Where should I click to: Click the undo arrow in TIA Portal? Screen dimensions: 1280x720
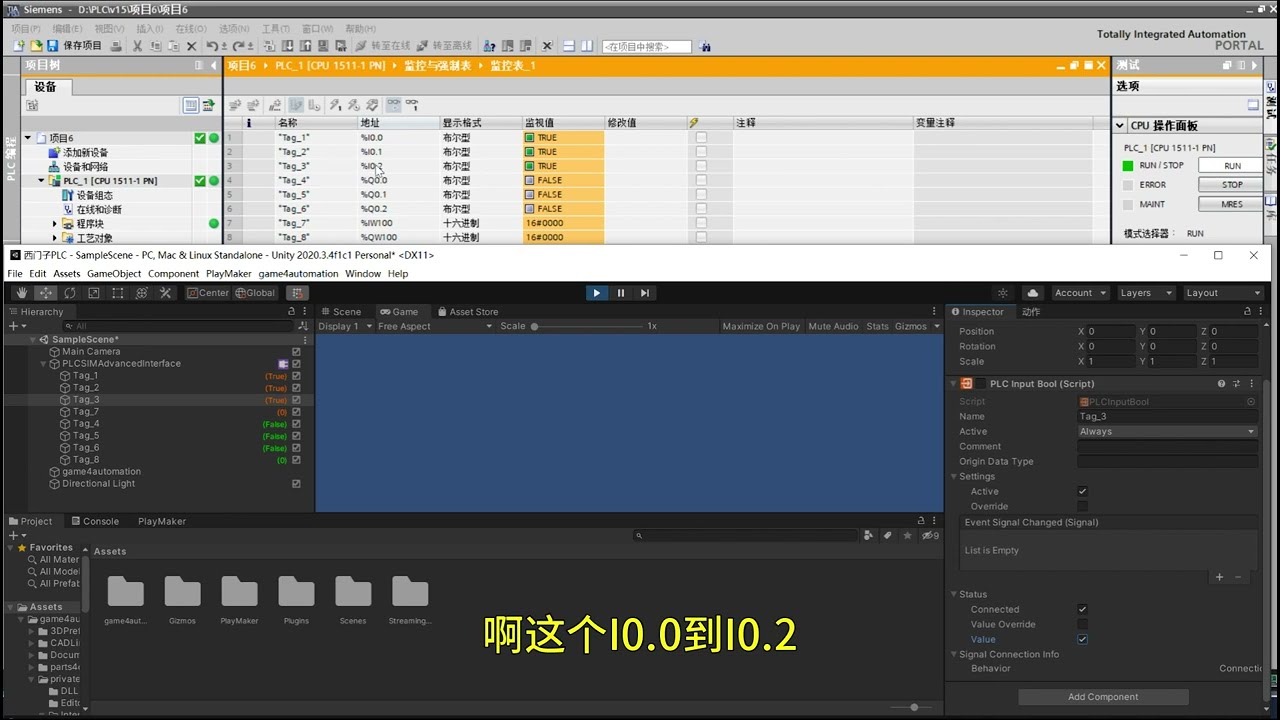click(x=212, y=46)
